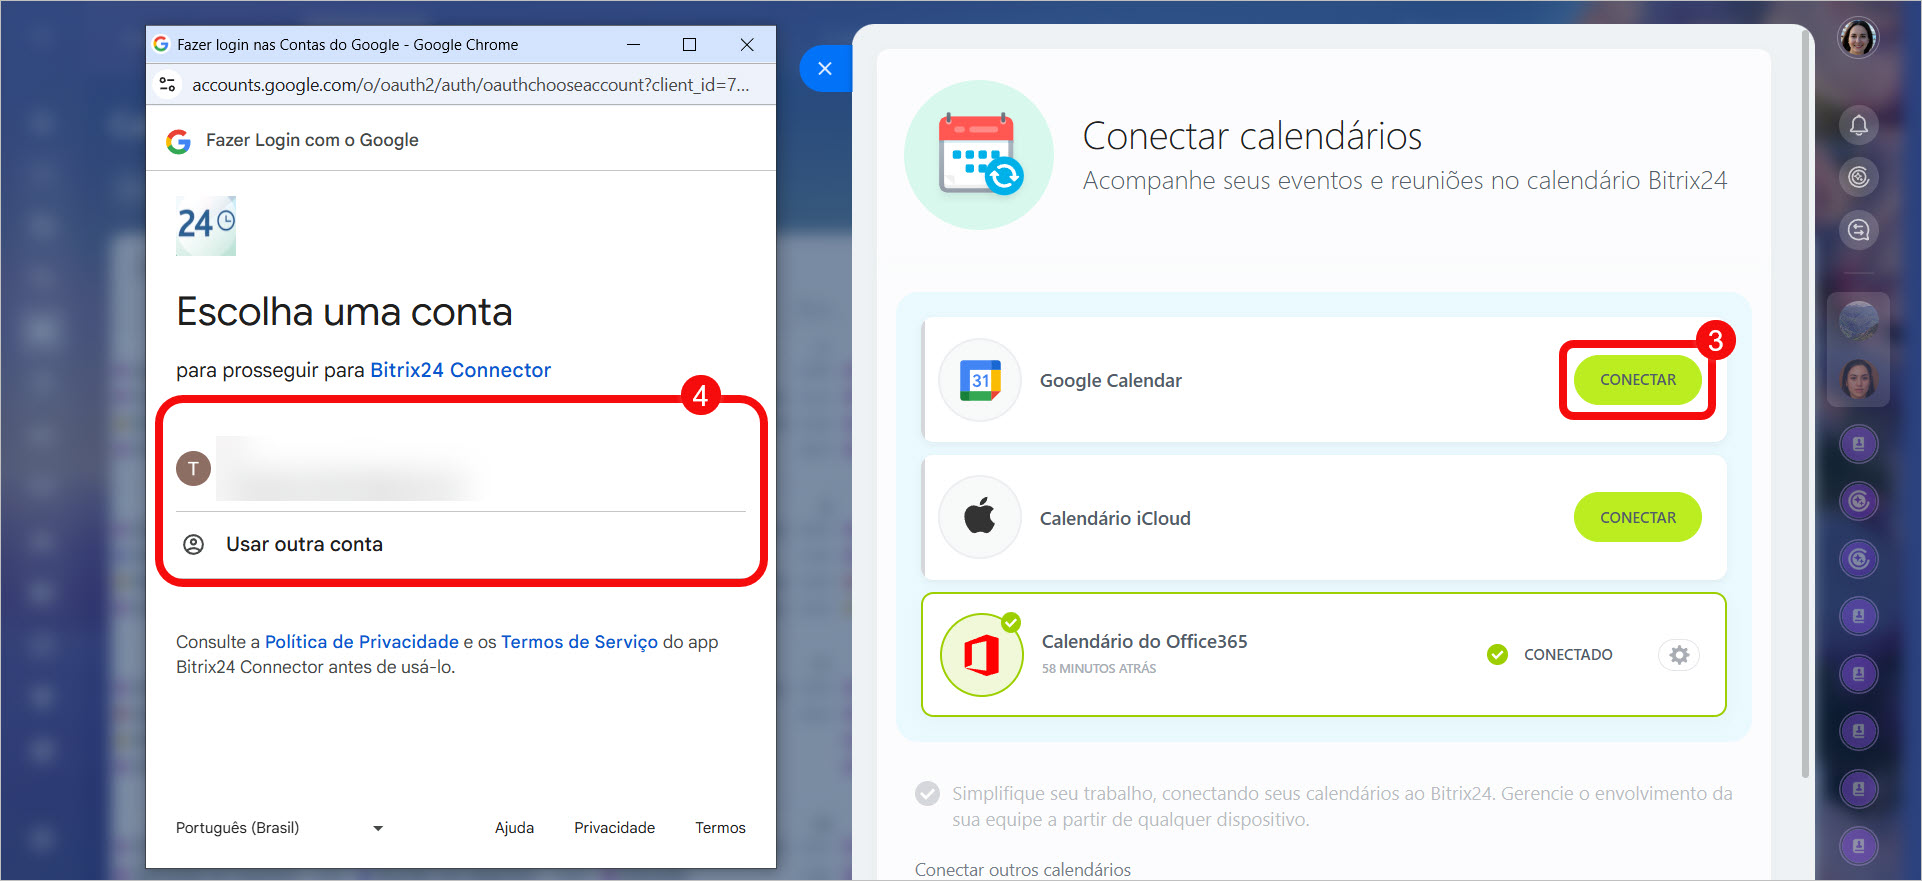Maximize the Google login Chrome window
1922x881 pixels.
[689, 45]
